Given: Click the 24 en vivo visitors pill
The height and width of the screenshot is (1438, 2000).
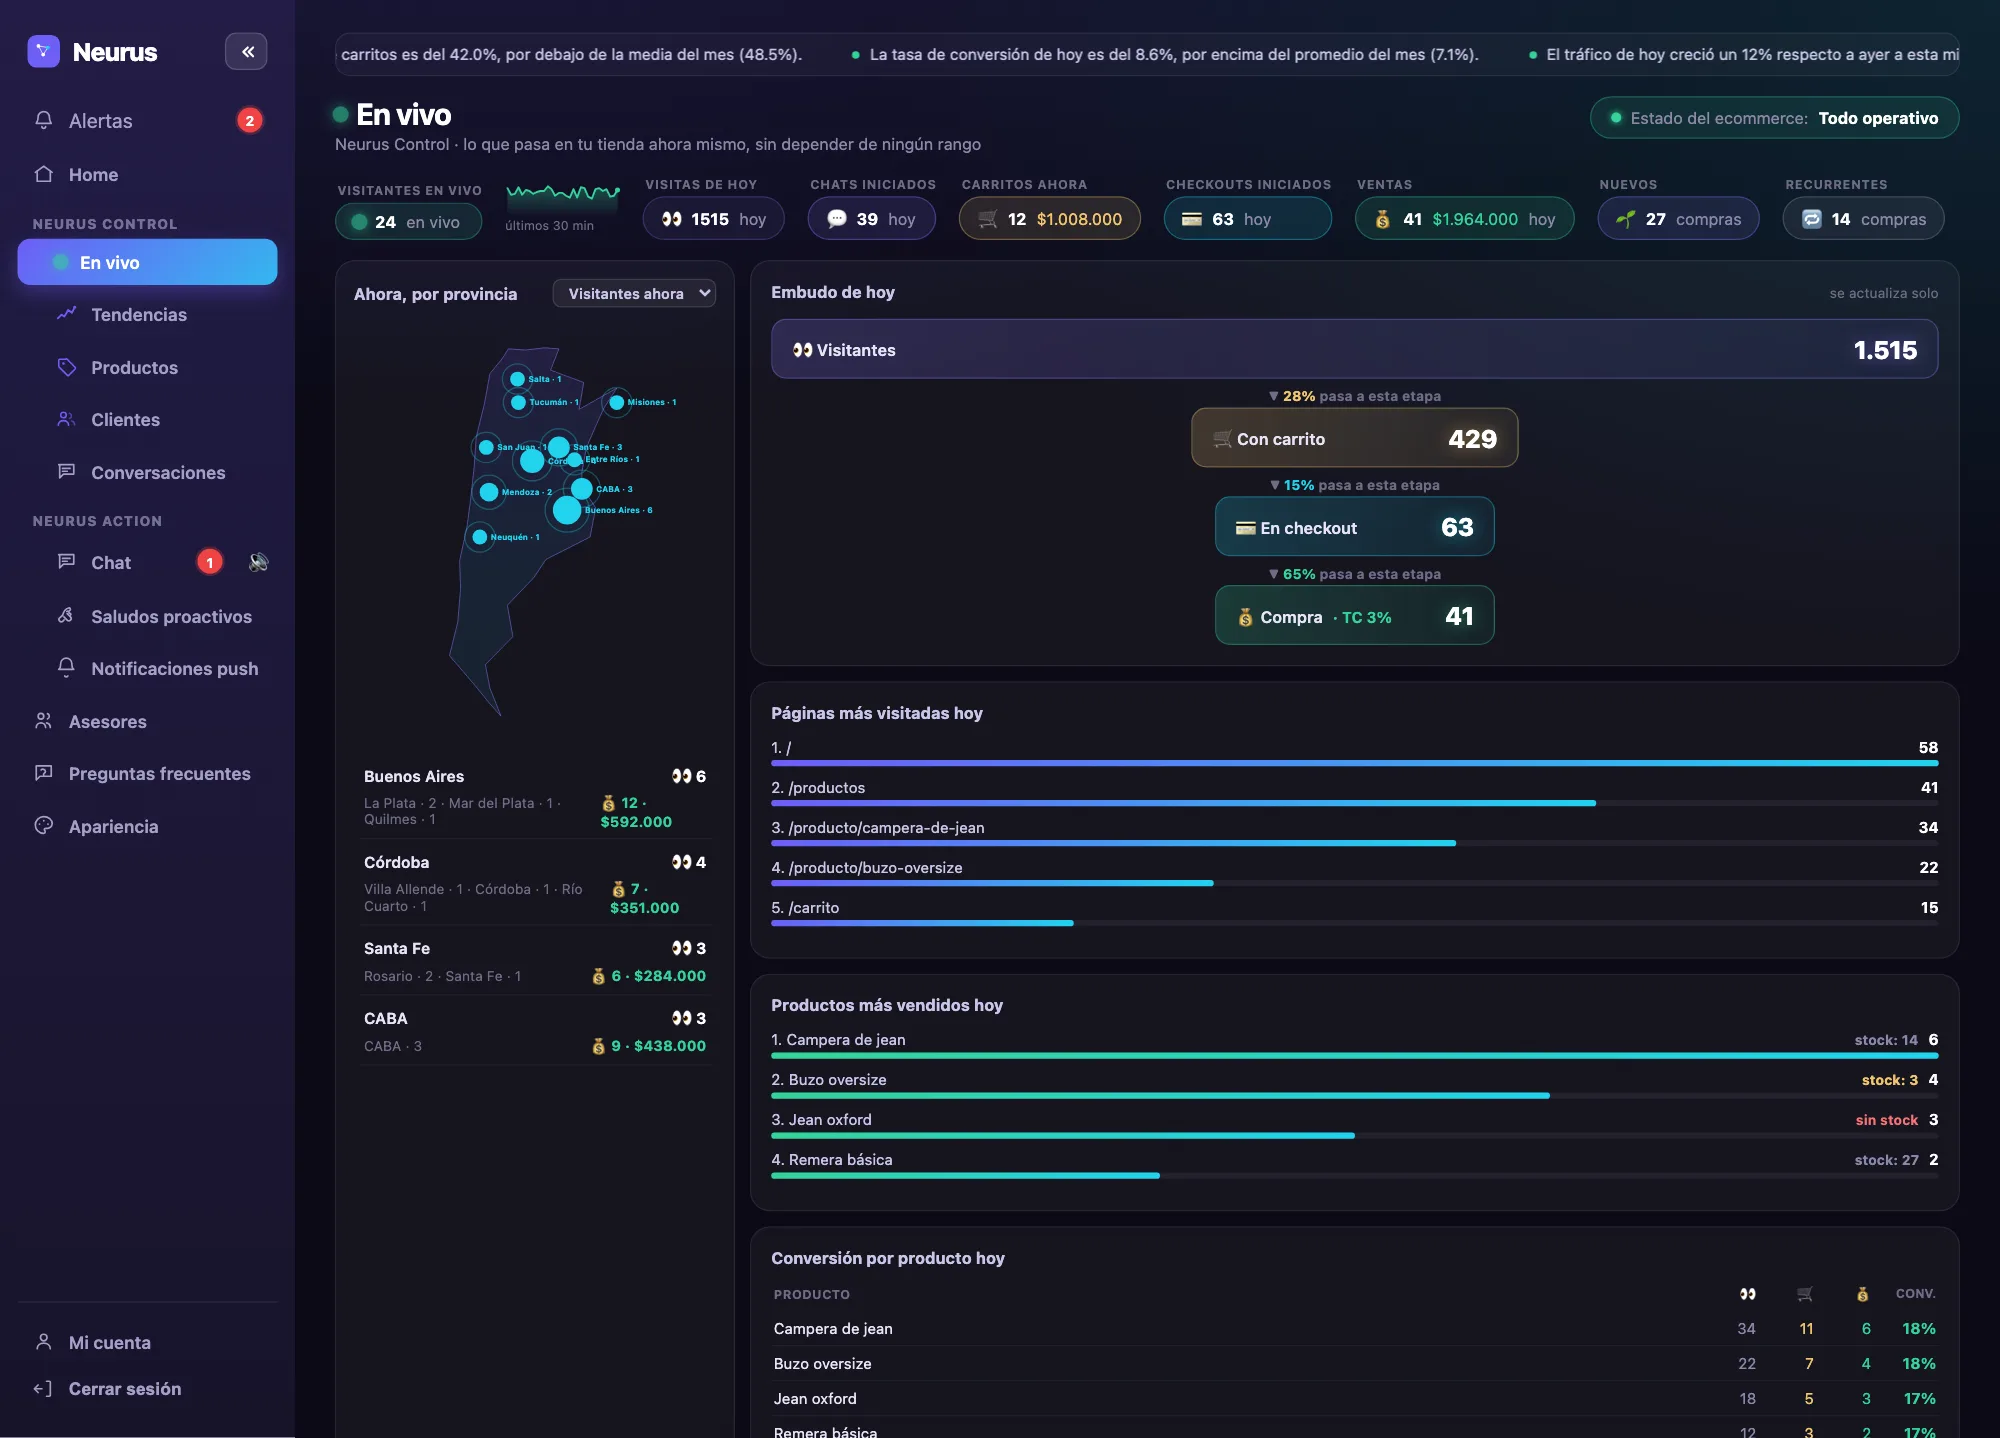Looking at the screenshot, I should [408, 221].
